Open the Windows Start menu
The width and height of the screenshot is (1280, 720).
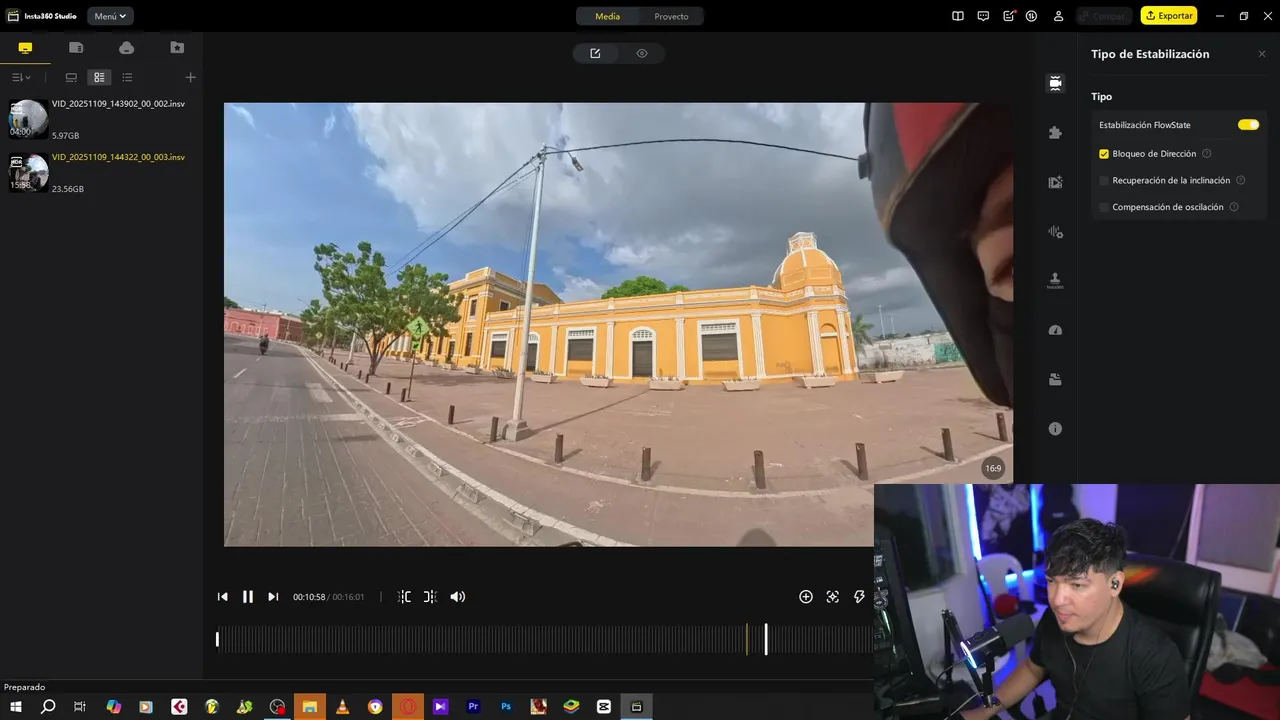coord(16,706)
